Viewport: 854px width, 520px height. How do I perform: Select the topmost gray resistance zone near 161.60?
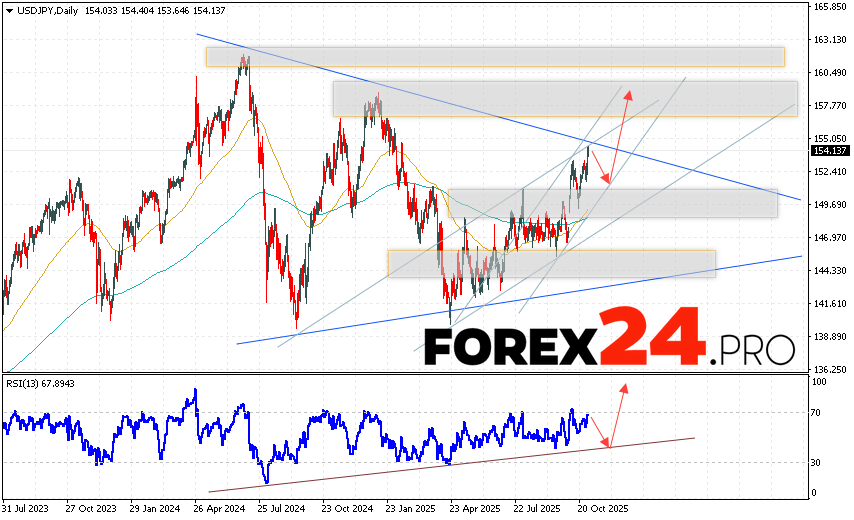tap(494, 56)
